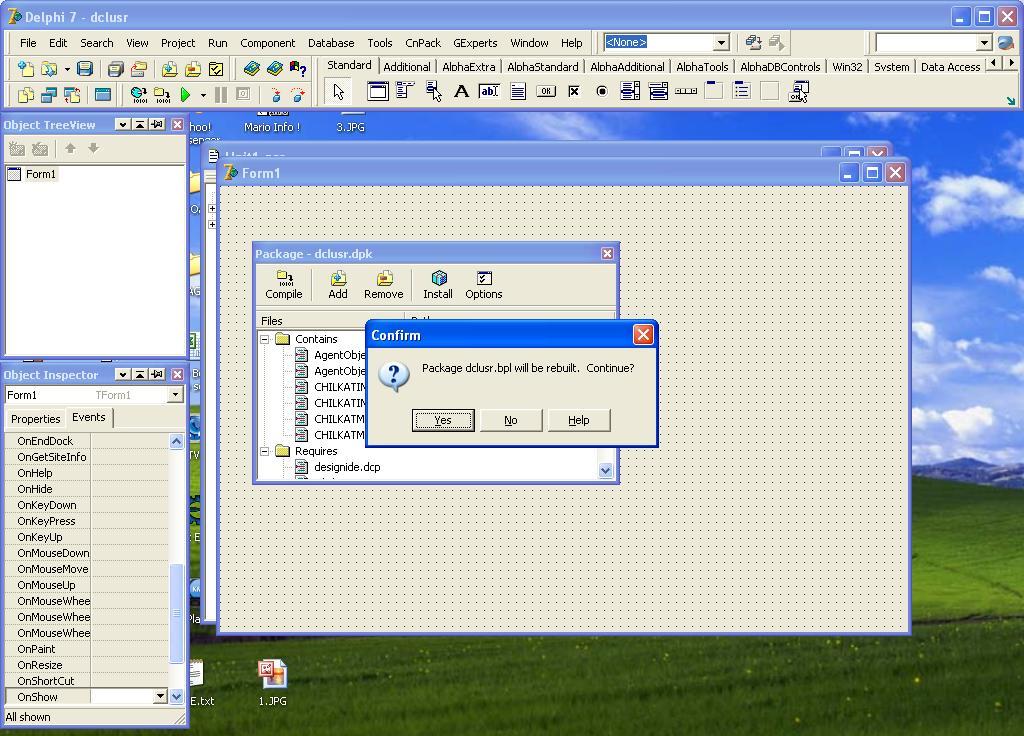Pick the MainMenu component in palette
The image size is (1024, 736).
(405, 91)
